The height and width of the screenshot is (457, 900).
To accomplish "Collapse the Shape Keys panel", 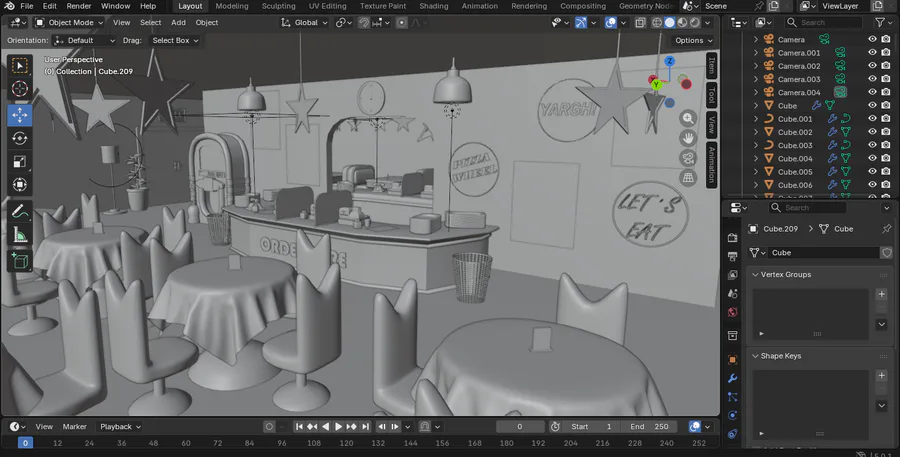I will coord(755,356).
